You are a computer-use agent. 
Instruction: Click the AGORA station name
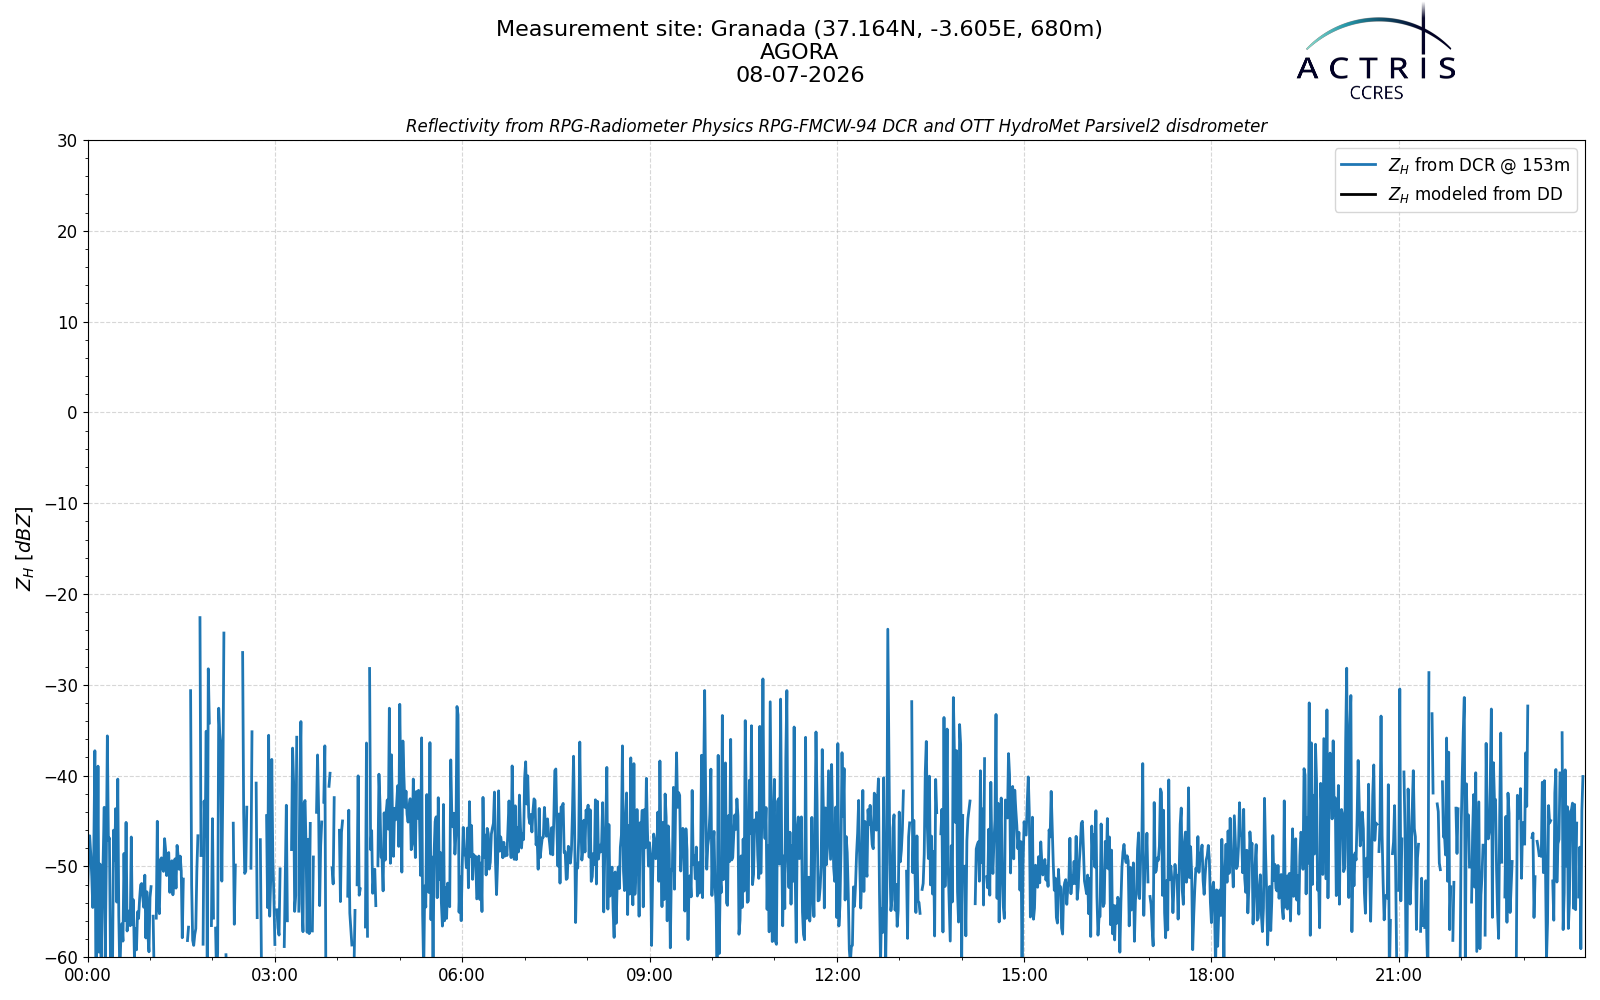coord(799,52)
